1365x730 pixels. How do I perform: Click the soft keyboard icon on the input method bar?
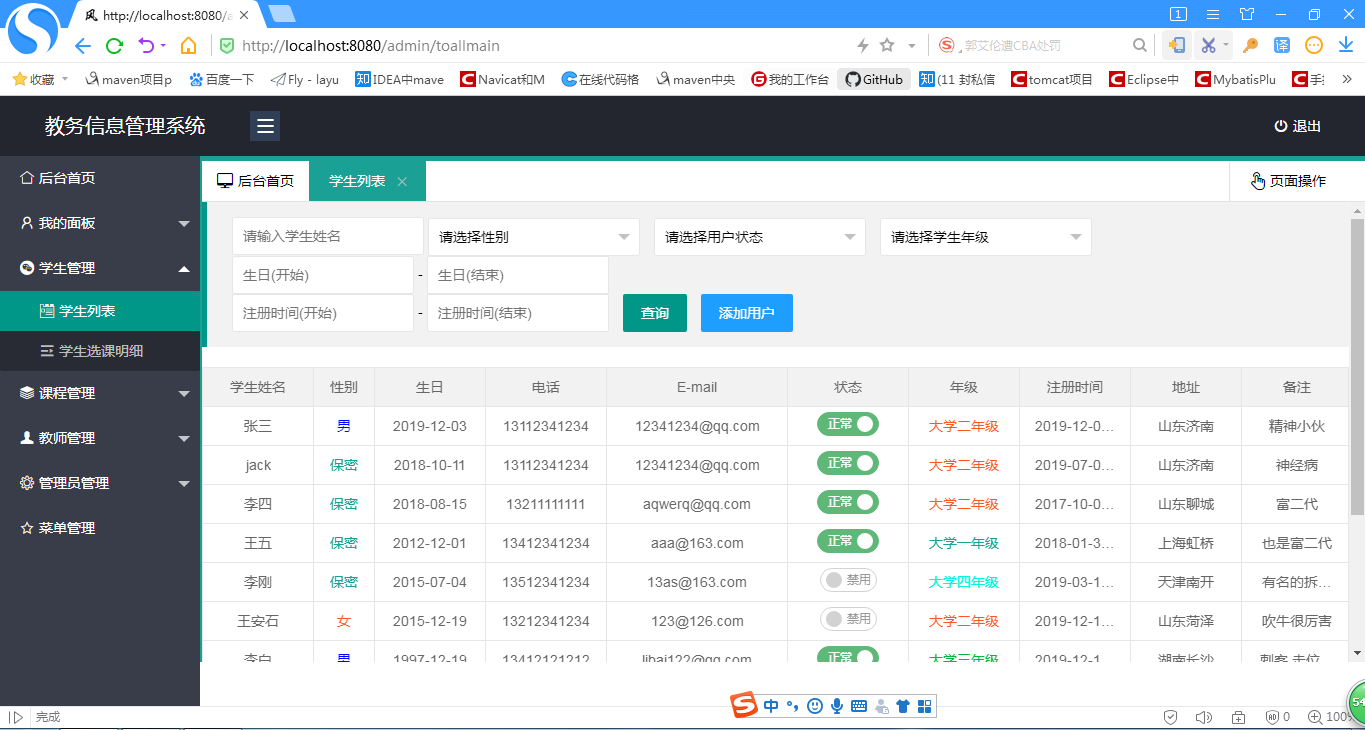point(859,706)
